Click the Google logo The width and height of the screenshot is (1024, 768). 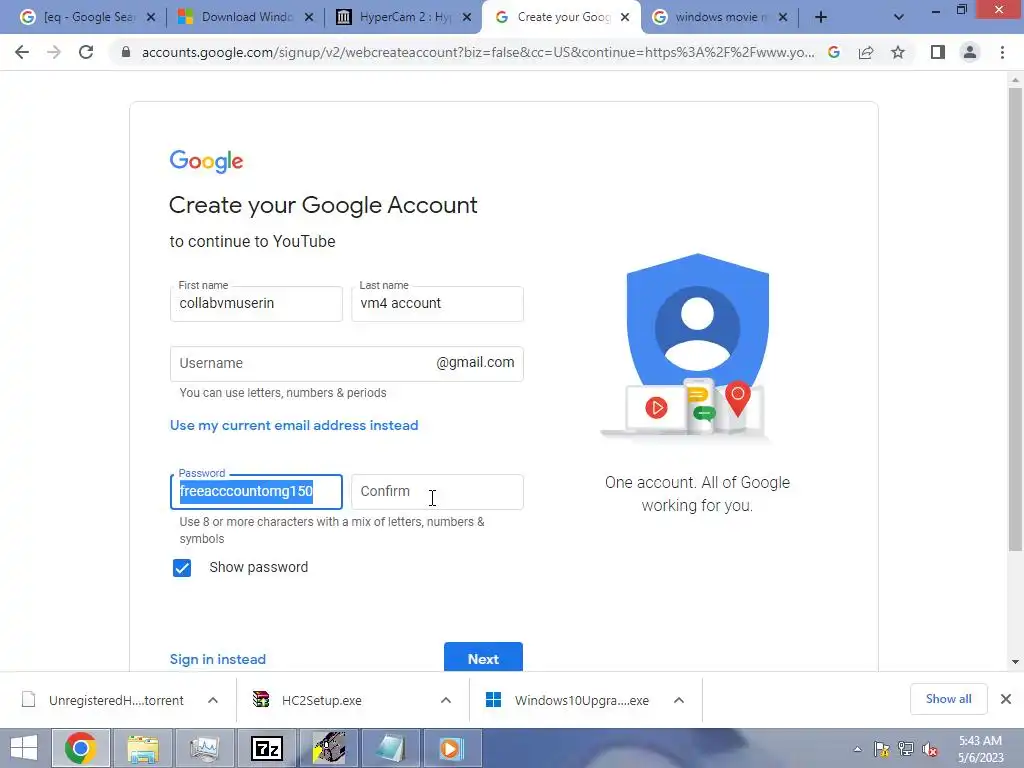click(206, 161)
